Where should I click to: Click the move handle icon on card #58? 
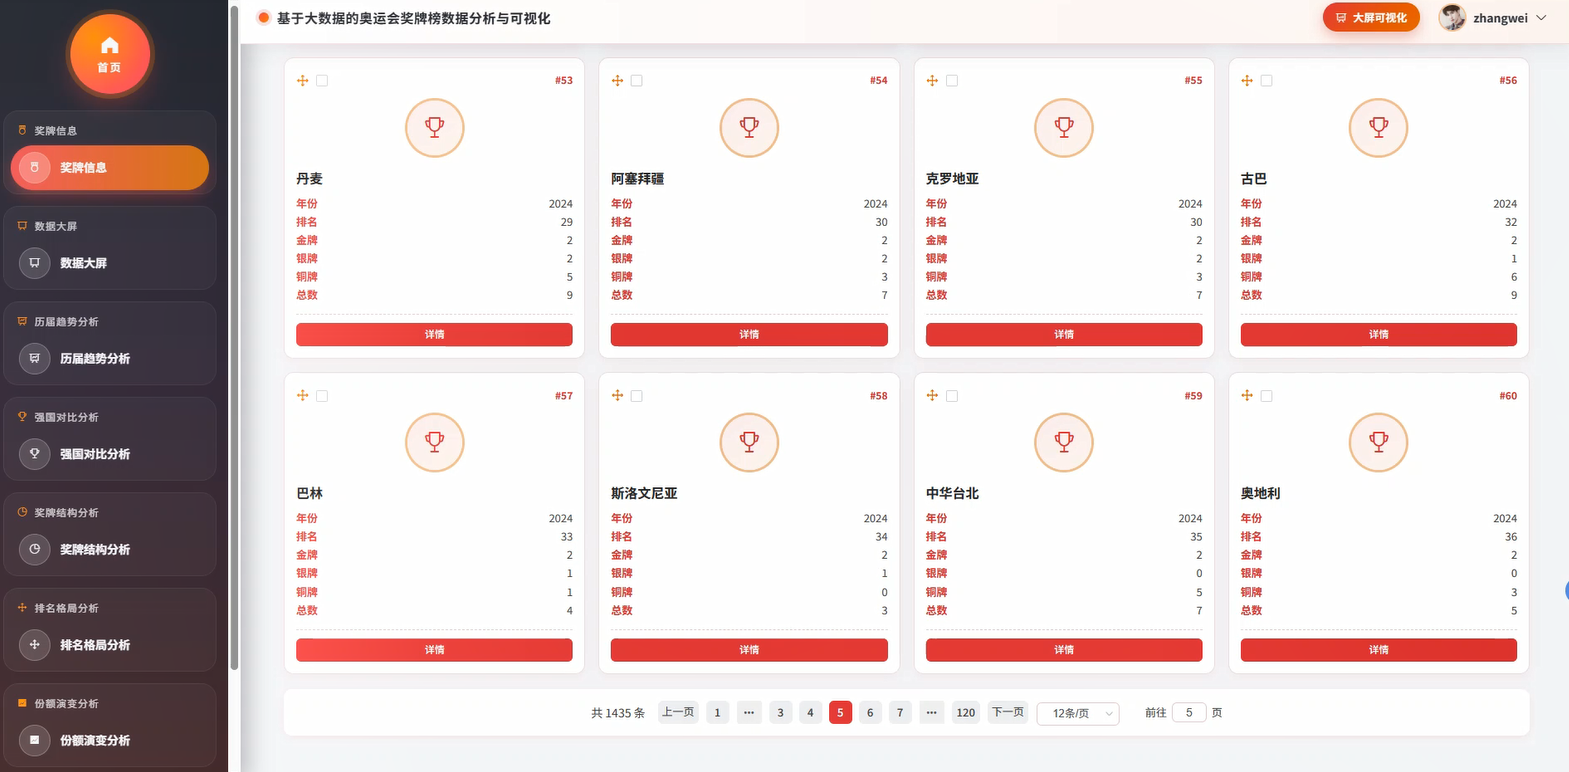click(617, 395)
